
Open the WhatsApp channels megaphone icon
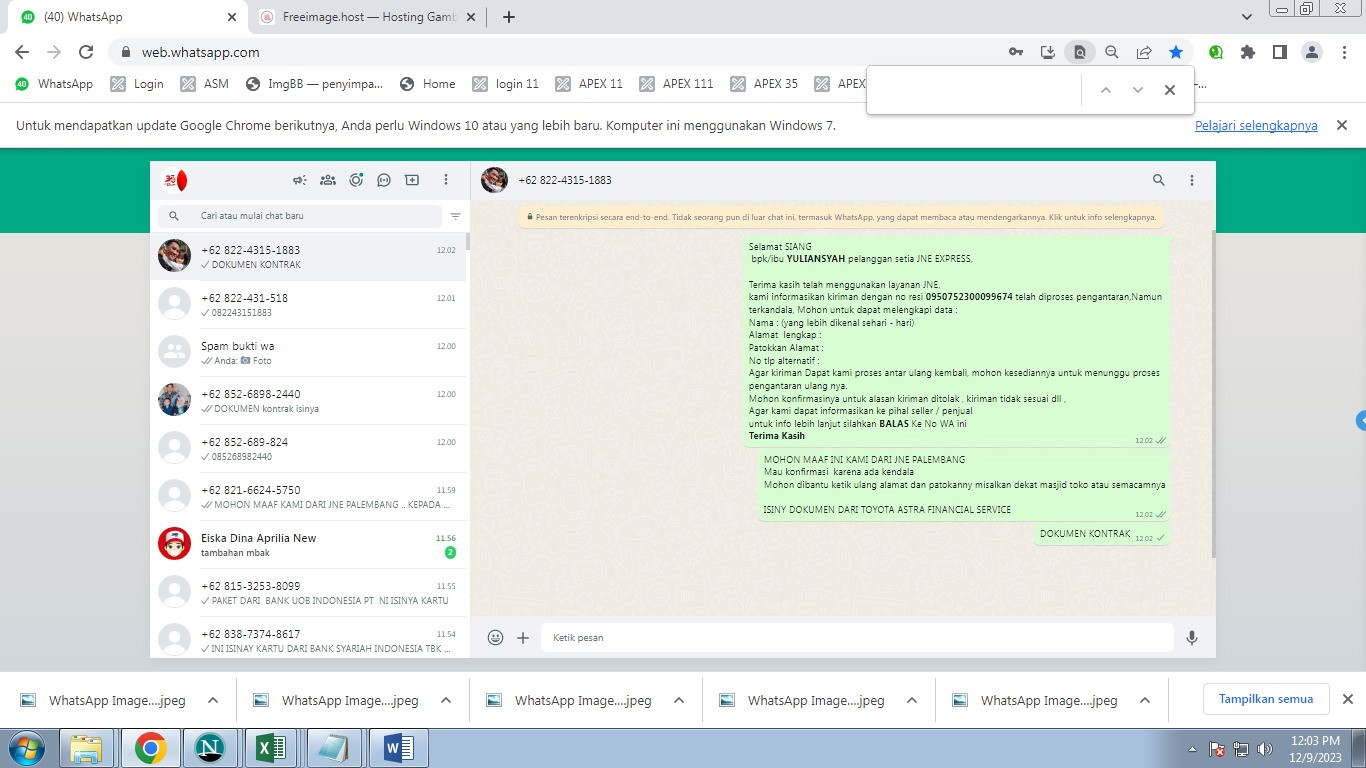pyautogui.click(x=299, y=180)
